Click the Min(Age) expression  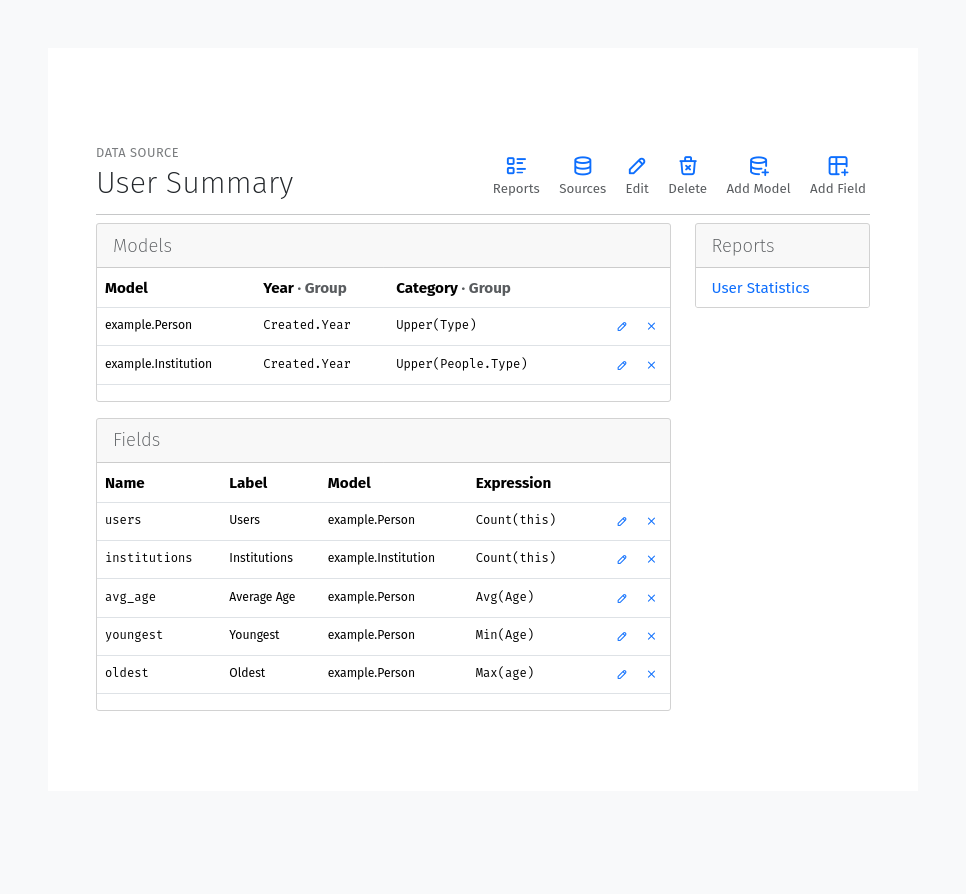505,635
